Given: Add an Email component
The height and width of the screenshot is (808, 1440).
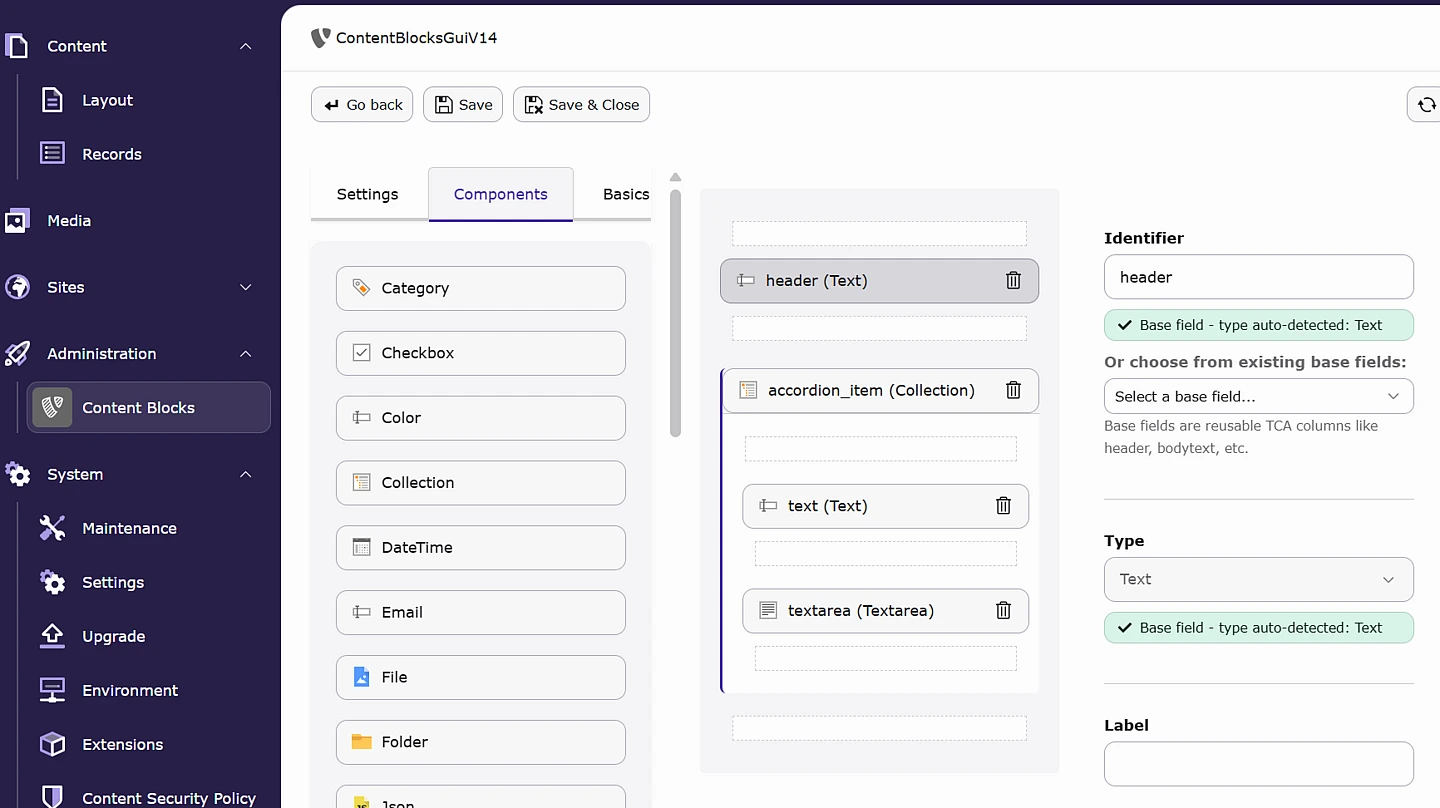Looking at the screenshot, I should pos(481,612).
